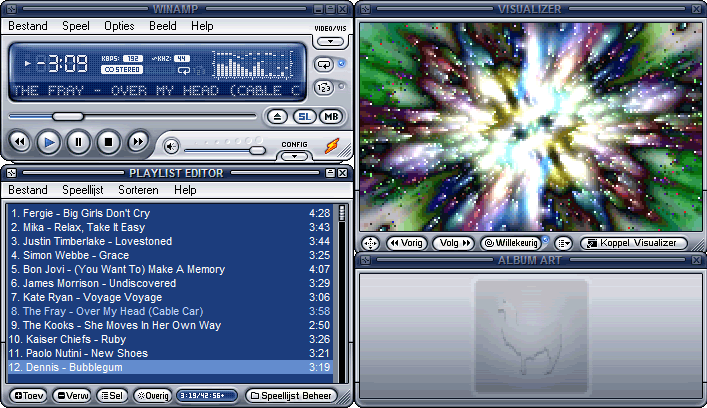Click the Sel selection button
The height and width of the screenshot is (408, 707).
coord(112,396)
